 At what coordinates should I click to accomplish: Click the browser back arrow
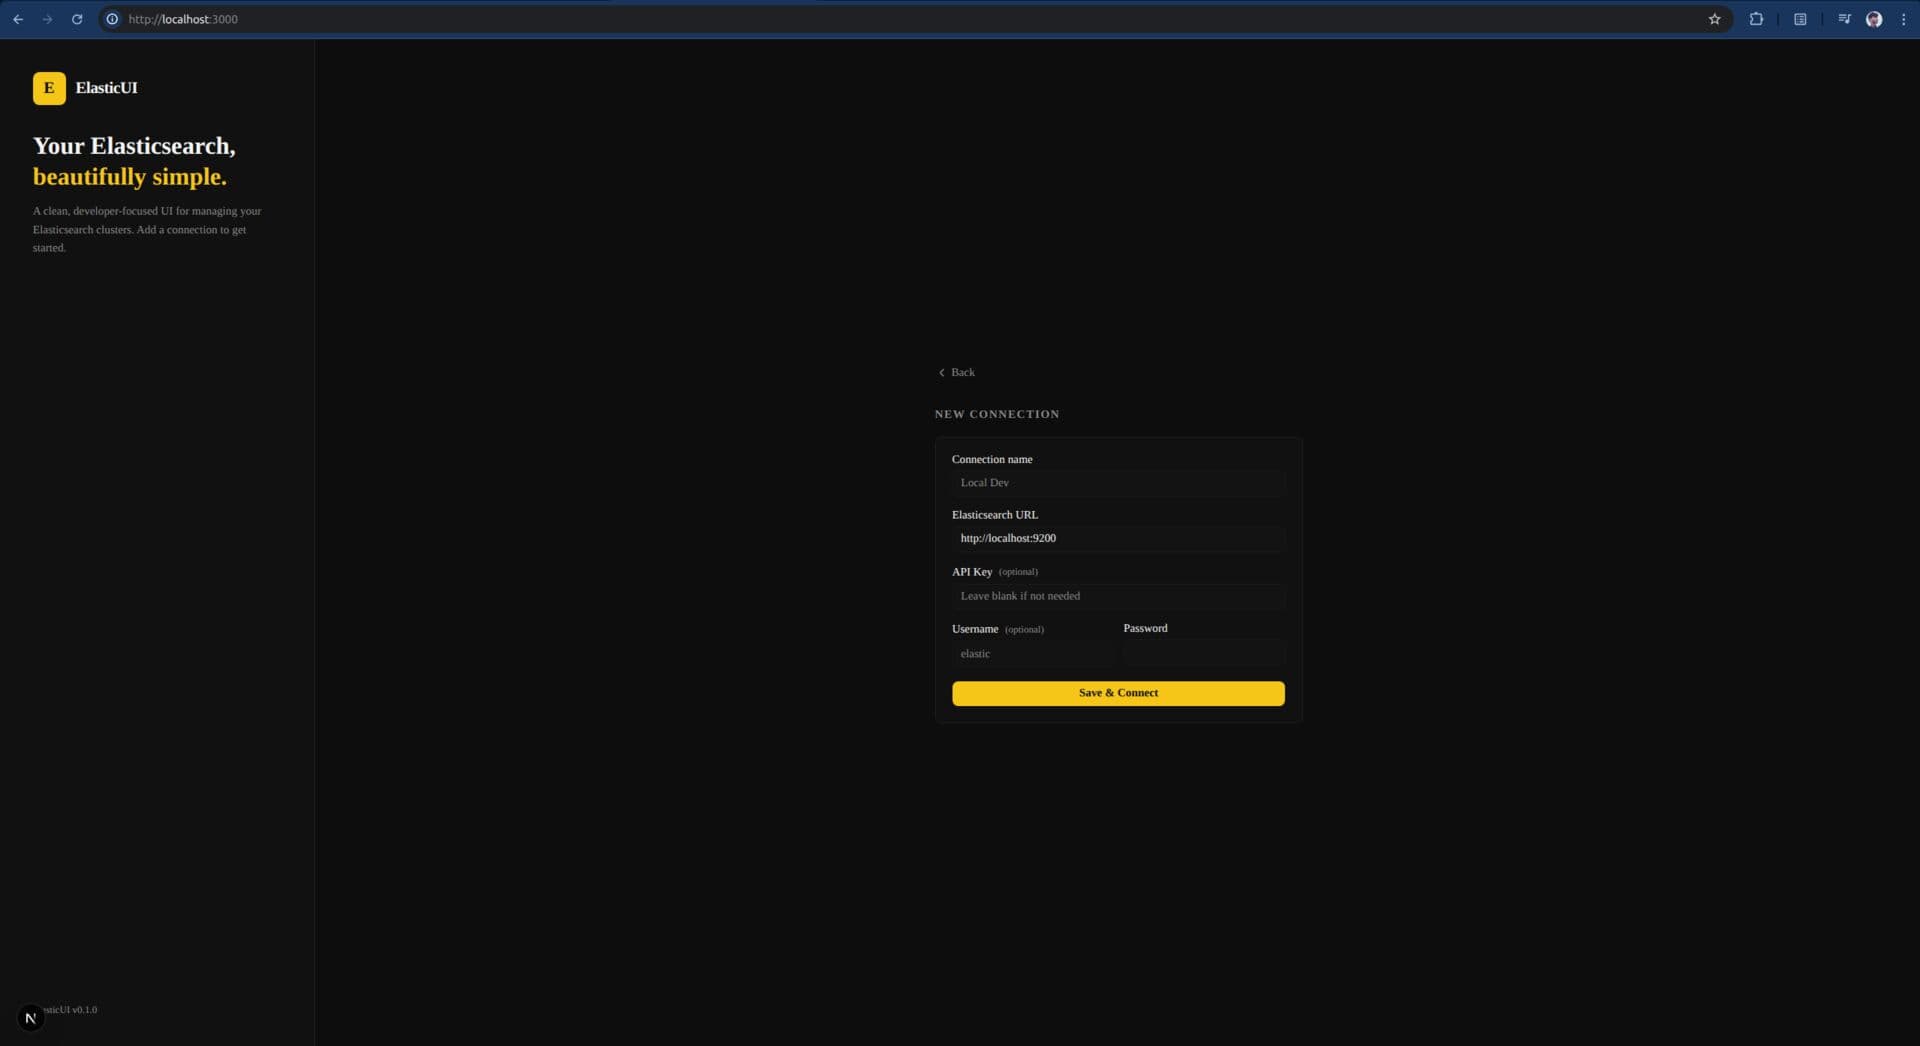(18, 19)
